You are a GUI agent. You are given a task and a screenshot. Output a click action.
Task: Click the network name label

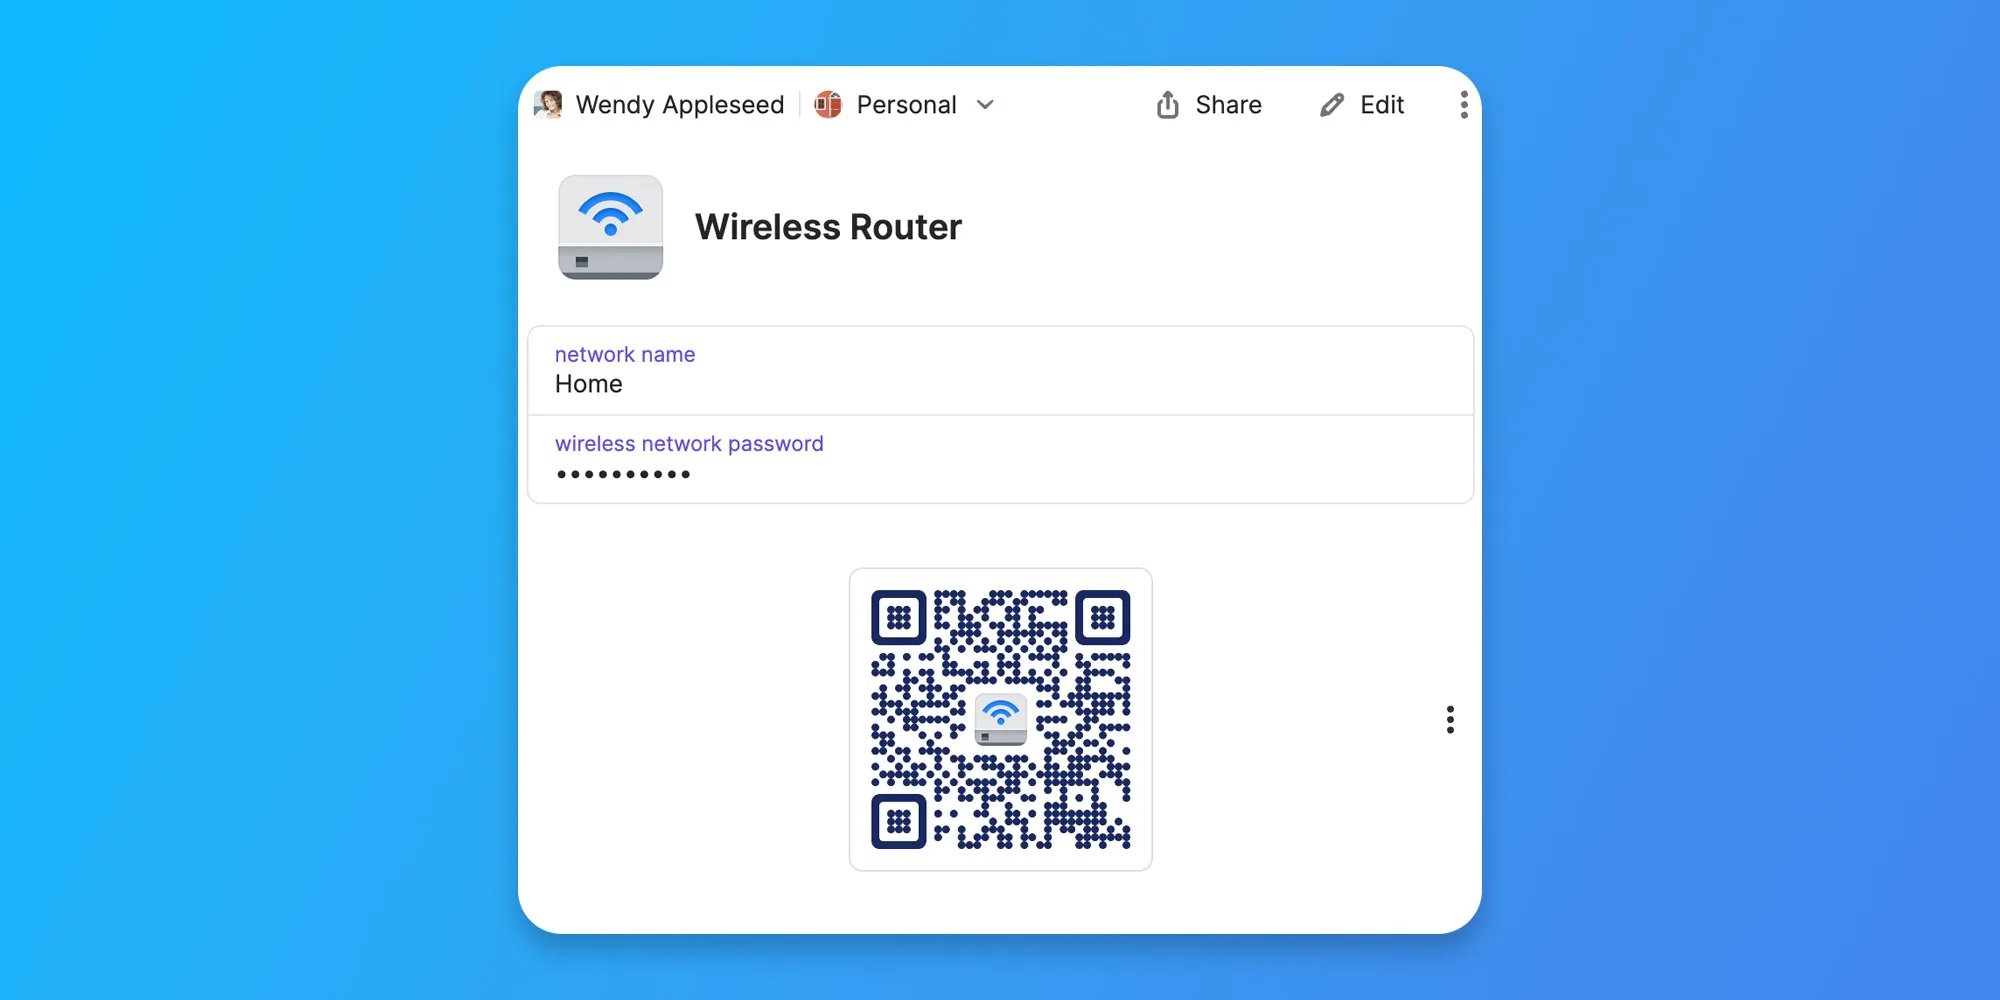[x=625, y=354]
